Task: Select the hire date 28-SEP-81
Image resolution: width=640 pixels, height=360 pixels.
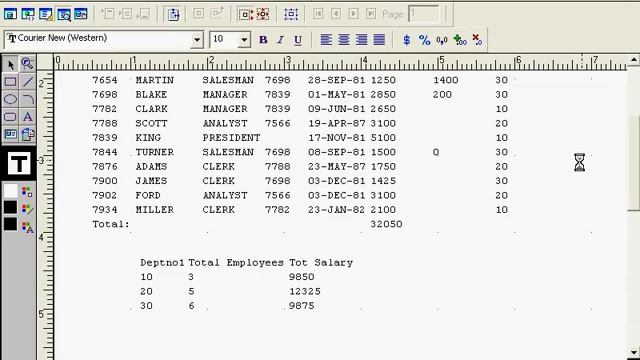Action: (337, 80)
